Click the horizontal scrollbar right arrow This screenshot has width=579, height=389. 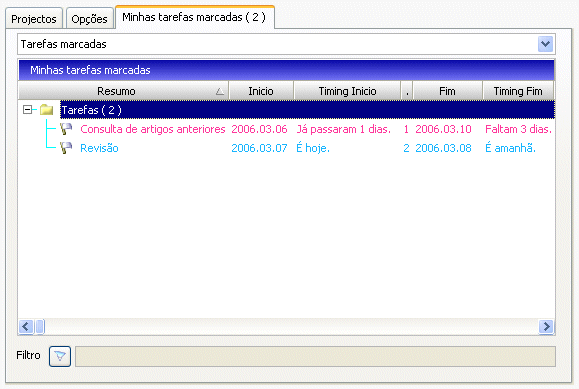click(546, 327)
